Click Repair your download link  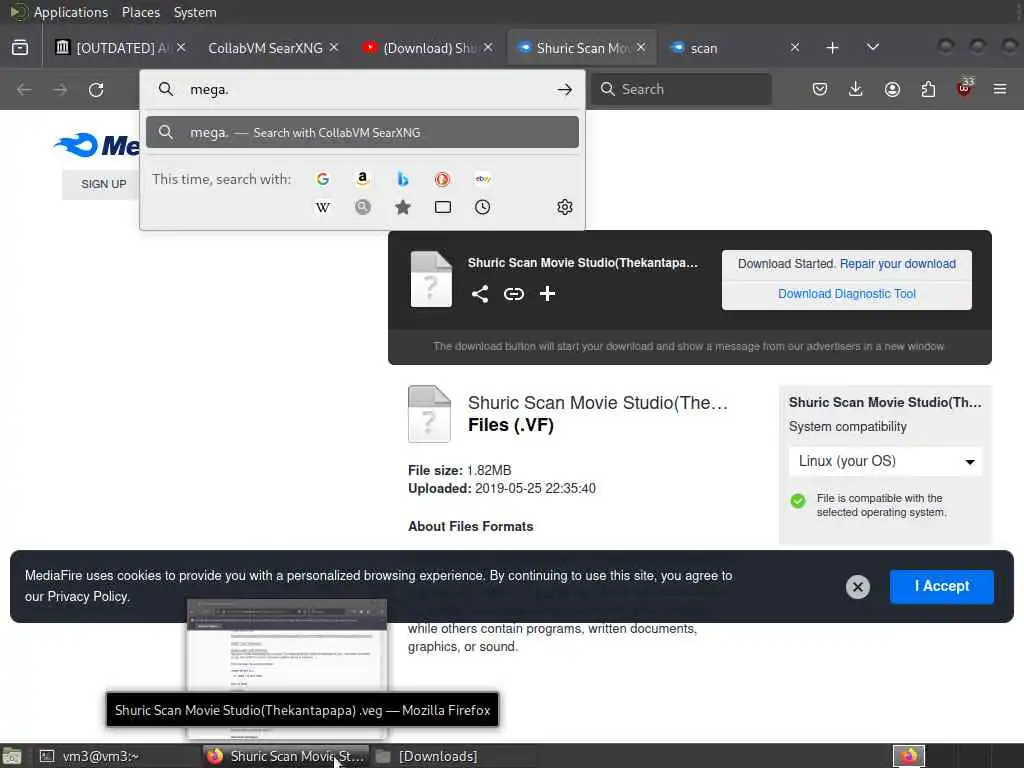point(897,264)
